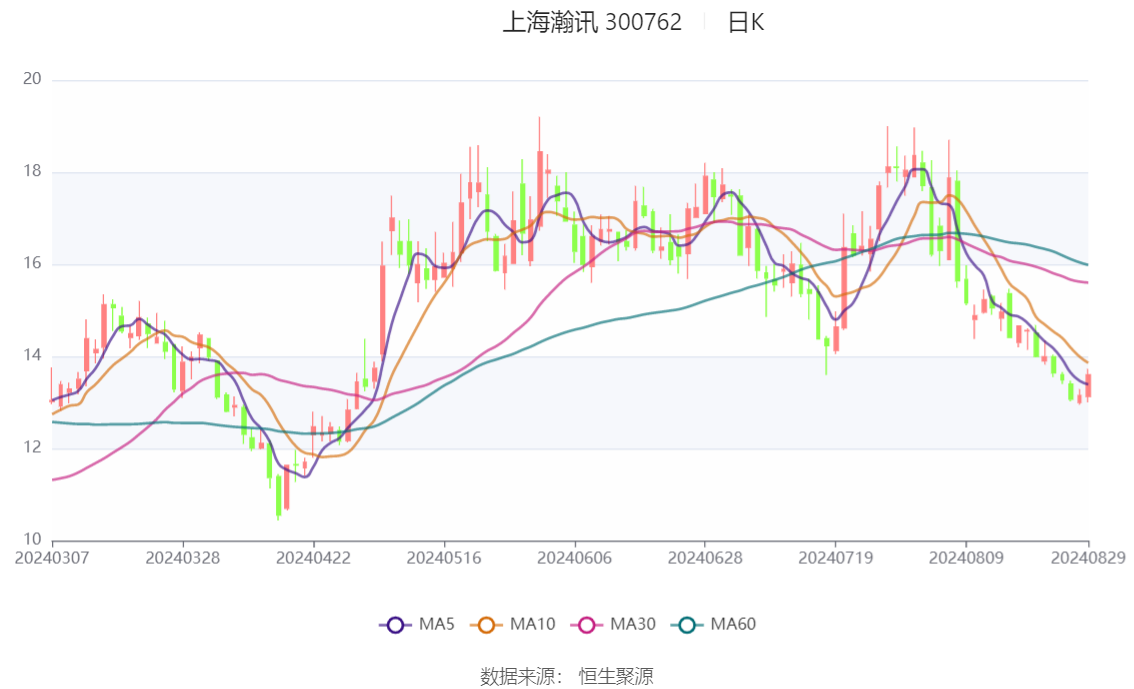Select x-axis date label 20240516
1134x689 pixels.
click(444, 558)
